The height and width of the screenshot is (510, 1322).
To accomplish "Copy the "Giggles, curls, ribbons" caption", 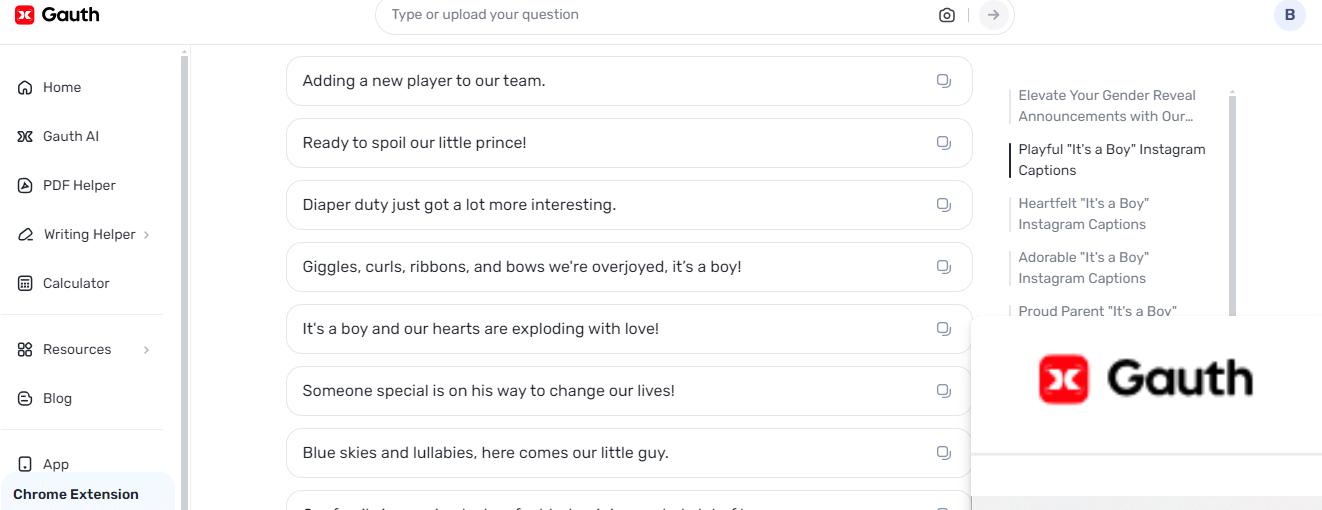I will coord(943,267).
